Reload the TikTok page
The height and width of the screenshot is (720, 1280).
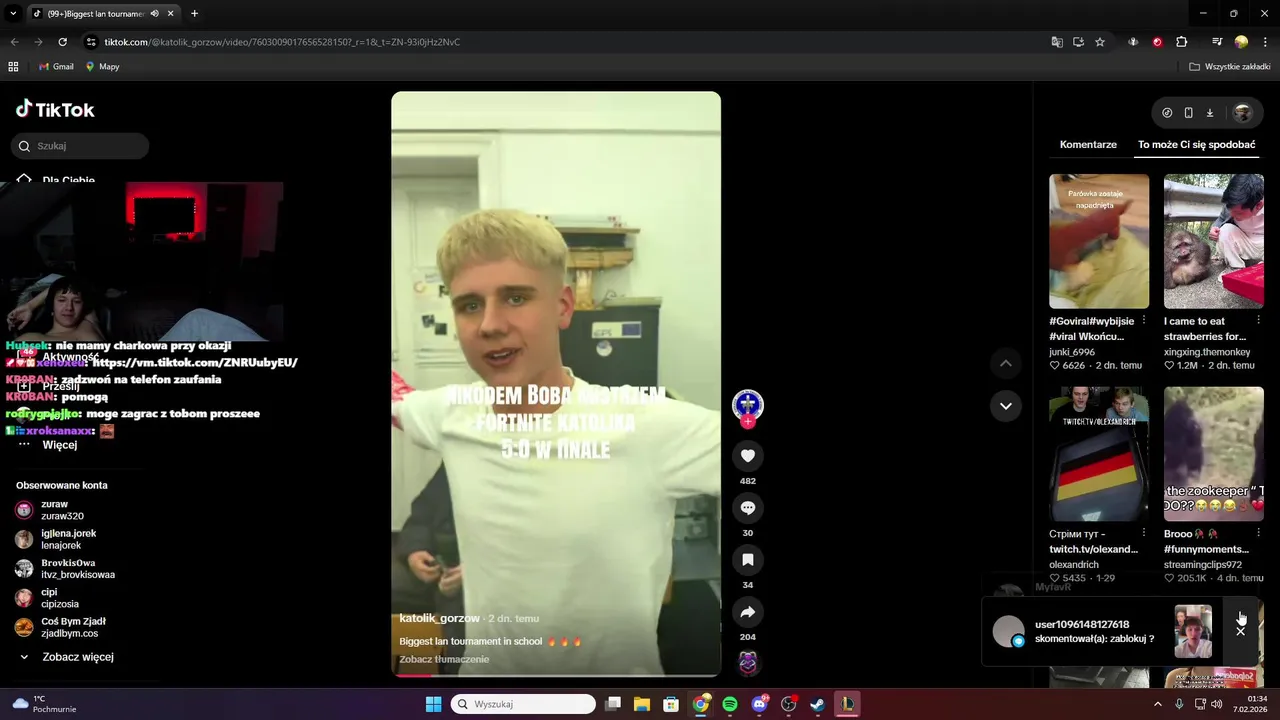pos(62,42)
